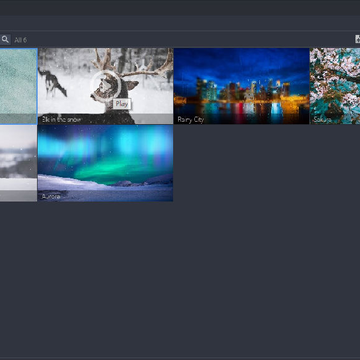Select the Sakura cherry blossom thumbnail

pyautogui.click(x=335, y=86)
